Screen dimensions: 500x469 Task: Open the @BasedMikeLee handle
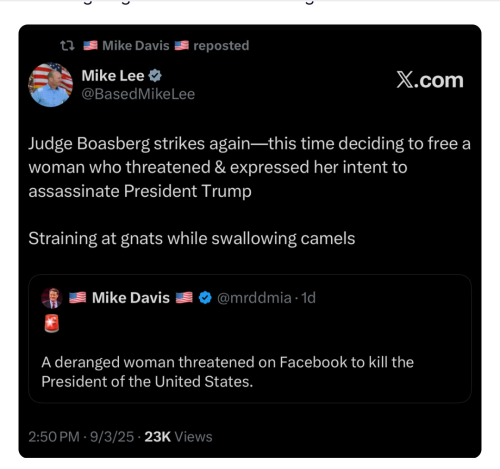click(x=138, y=94)
